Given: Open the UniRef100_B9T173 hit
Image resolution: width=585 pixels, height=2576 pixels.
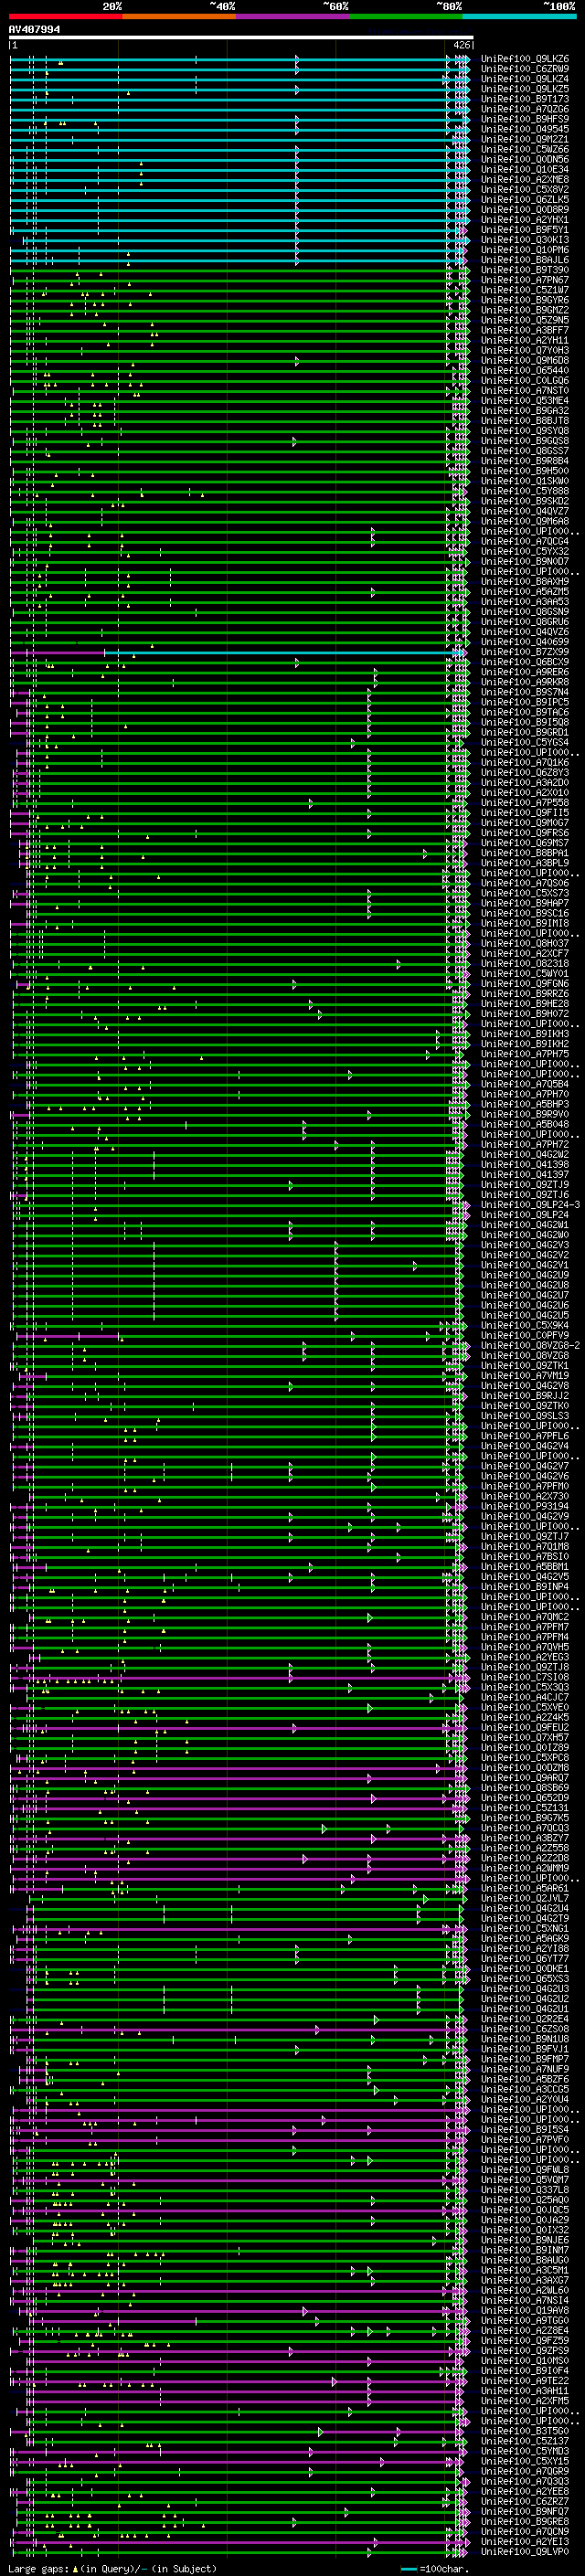Looking at the screenshot, I should coord(525,99).
